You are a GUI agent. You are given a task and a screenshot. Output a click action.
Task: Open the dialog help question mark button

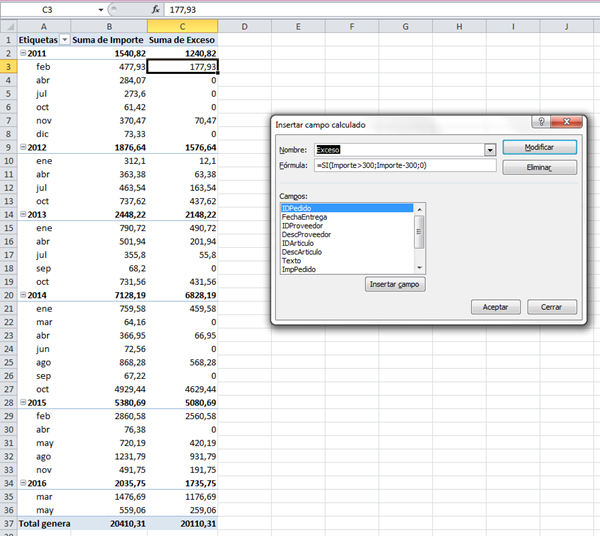click(541, 124)
